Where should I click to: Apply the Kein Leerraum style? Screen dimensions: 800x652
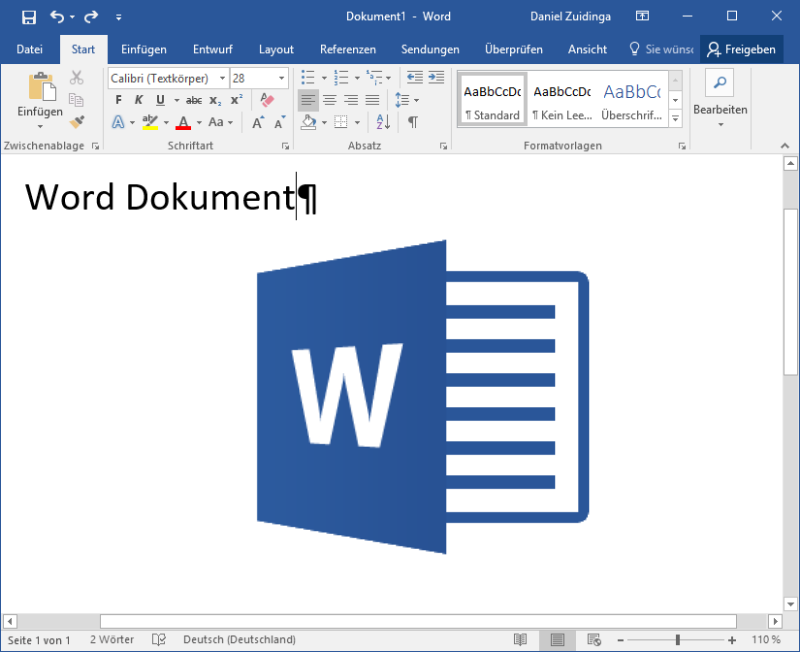(562, 99)
